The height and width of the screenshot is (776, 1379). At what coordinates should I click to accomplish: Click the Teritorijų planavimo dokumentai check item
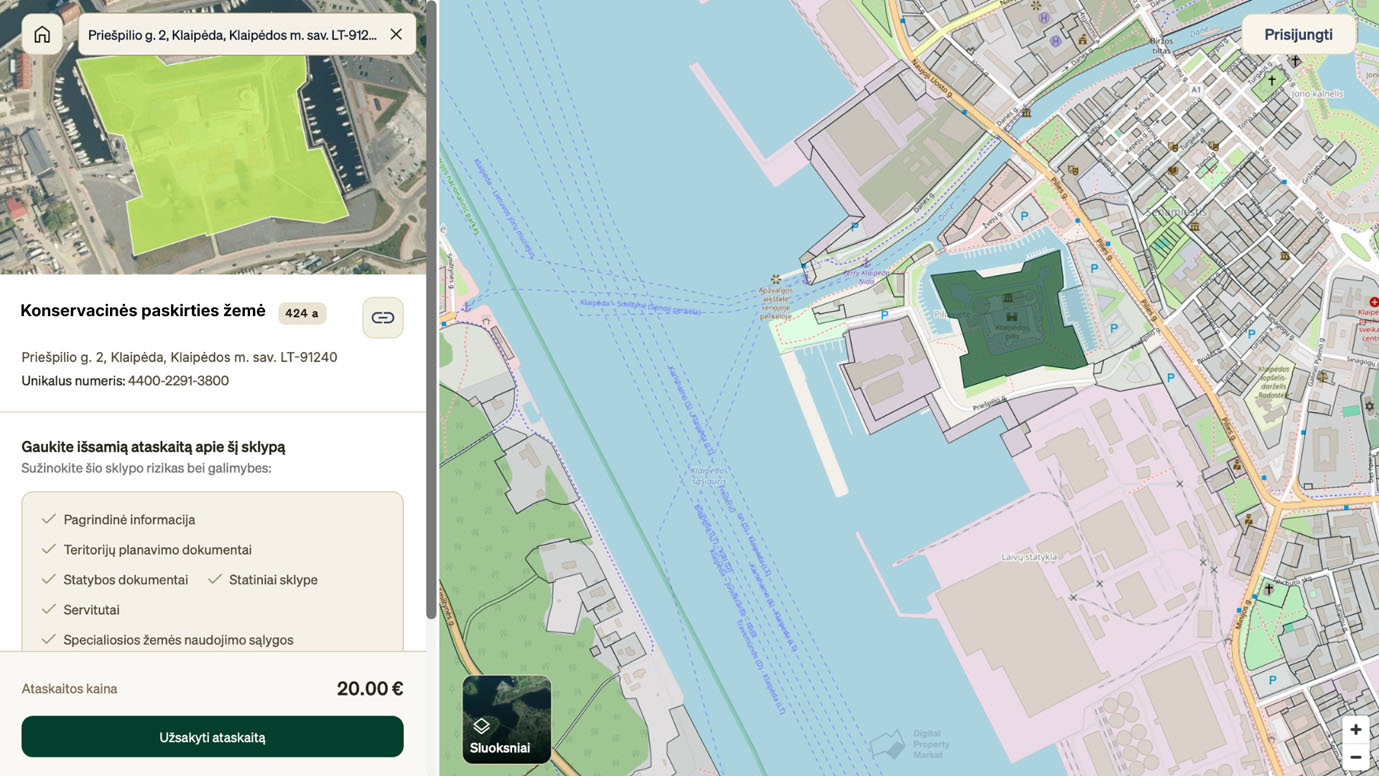click(157, 550)
